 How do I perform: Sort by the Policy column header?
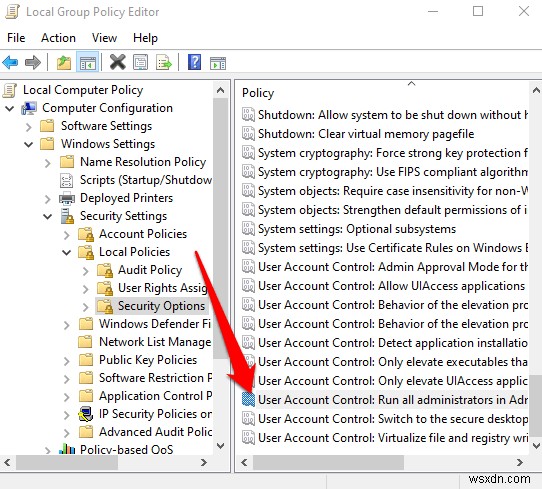[x=258, y=93]
